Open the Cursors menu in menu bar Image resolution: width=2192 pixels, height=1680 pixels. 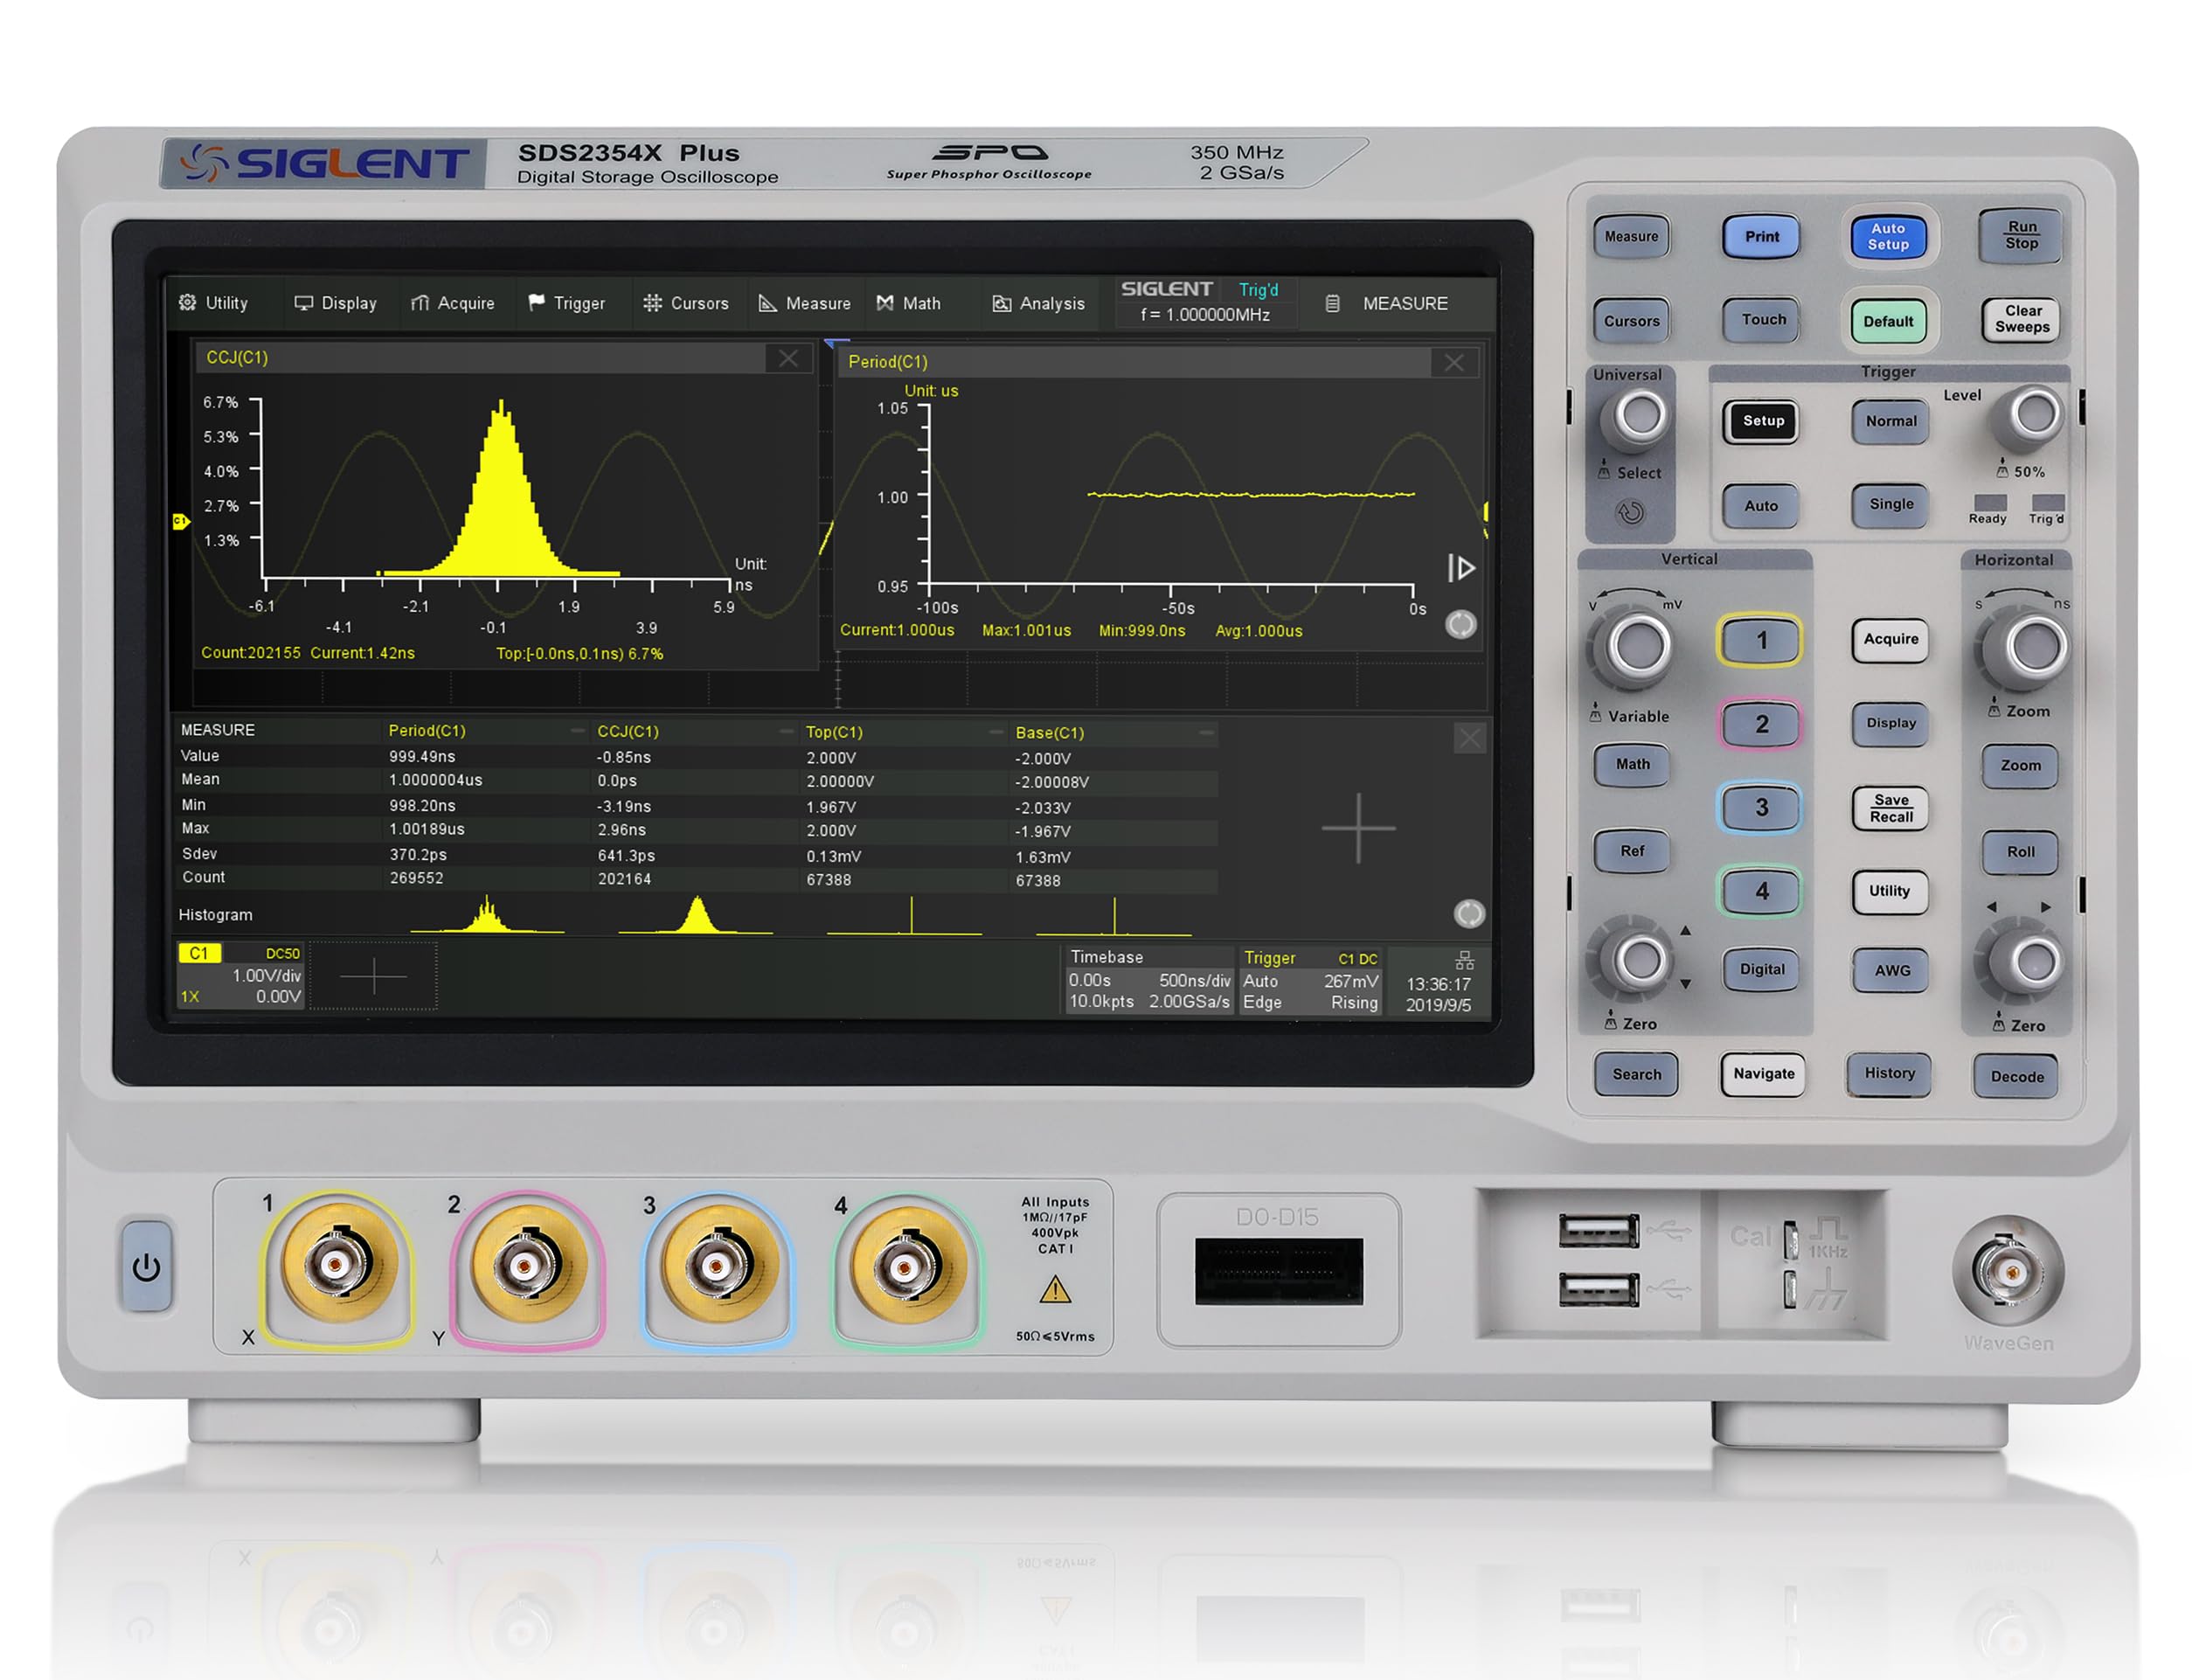click(685, 303)
